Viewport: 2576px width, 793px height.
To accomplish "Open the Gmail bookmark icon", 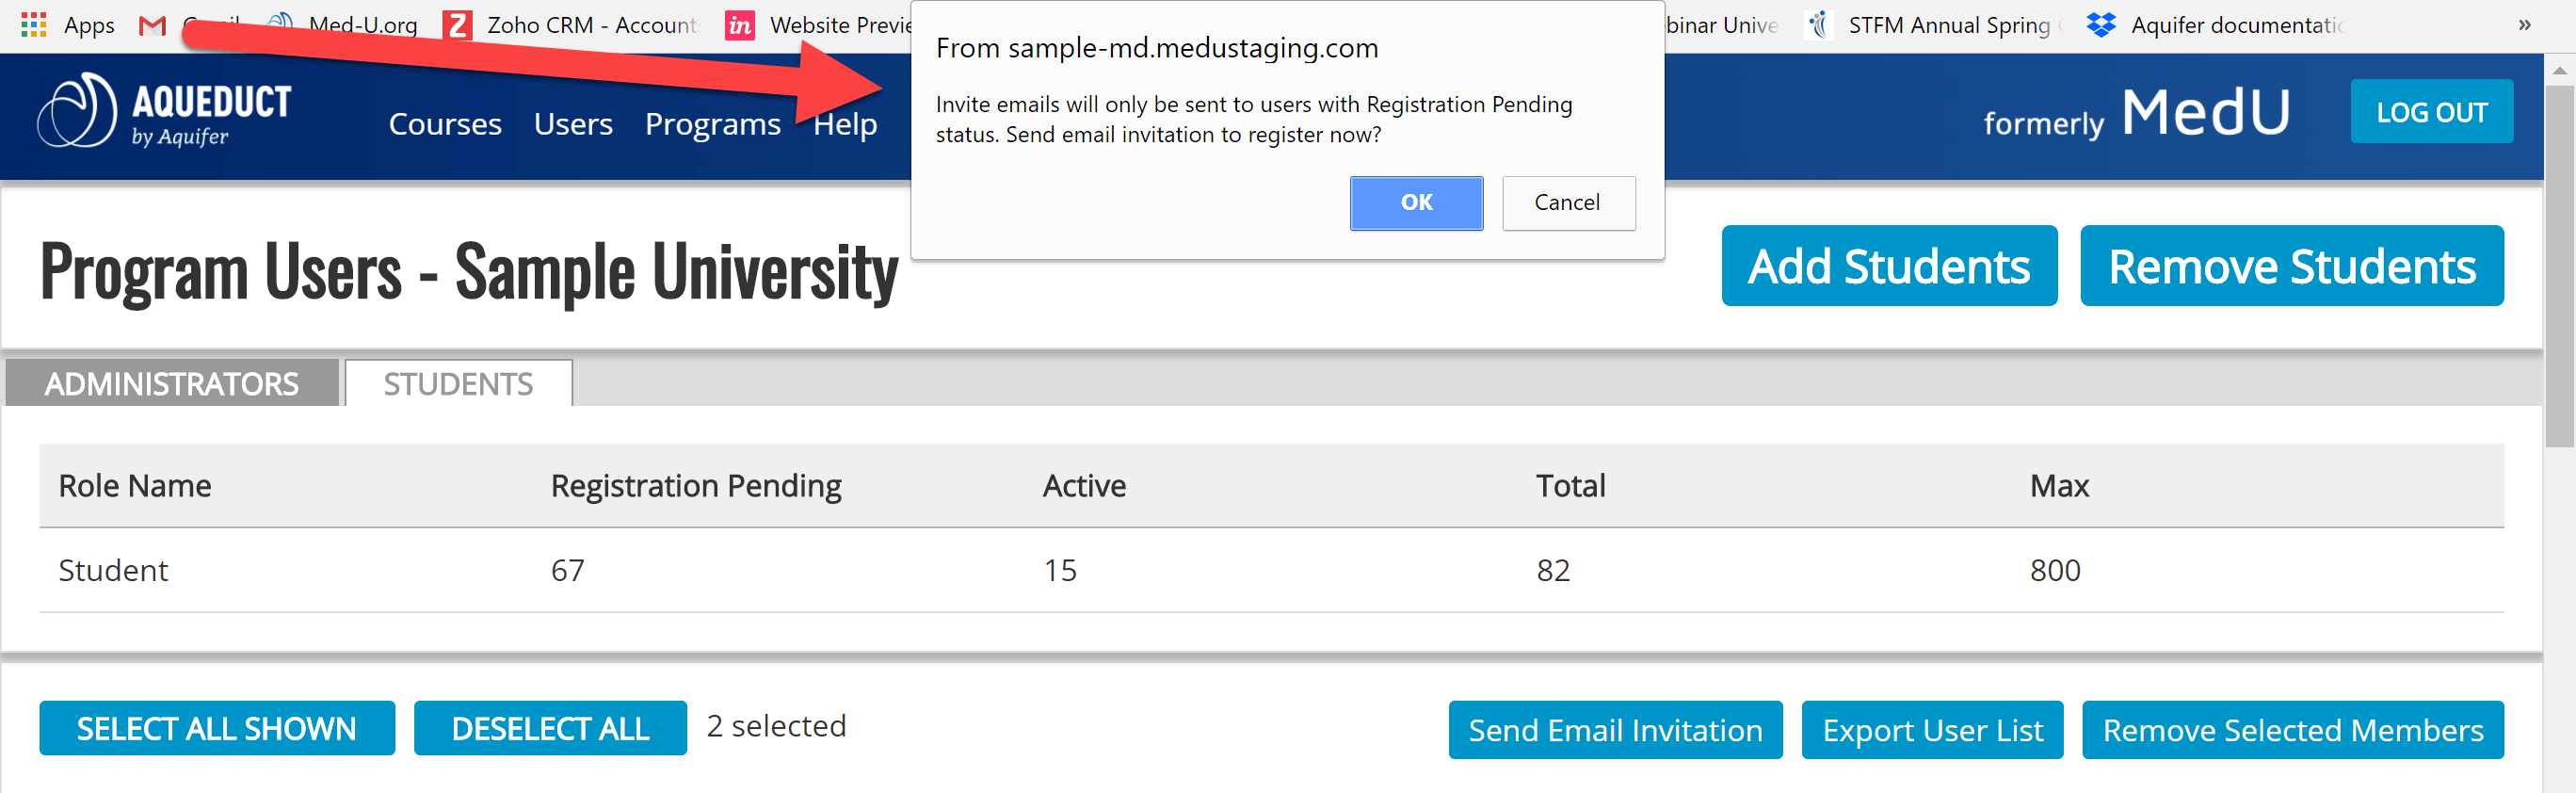I will [x=152, y=25].
